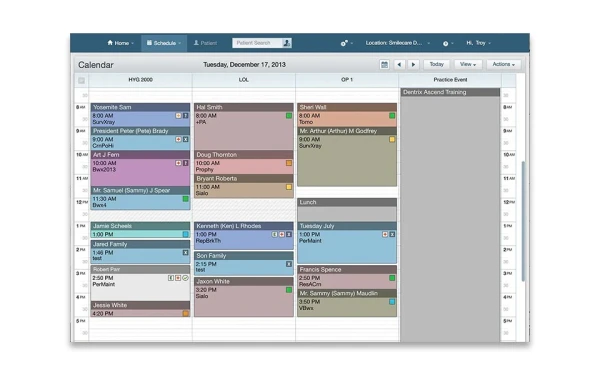Open the Jessie White appointment header
Image resolution: width=600 pixels, height=375 pixels.
(x=140, y=305)
